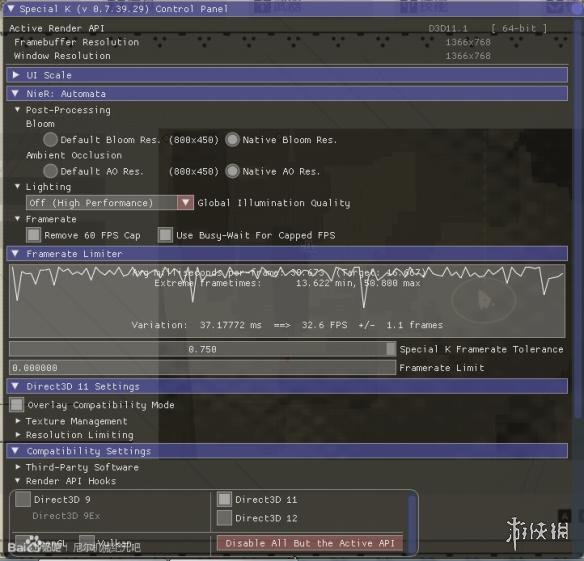Expand Texture Management node
This screenshot has width=584, height=561.
click(18, 421)
